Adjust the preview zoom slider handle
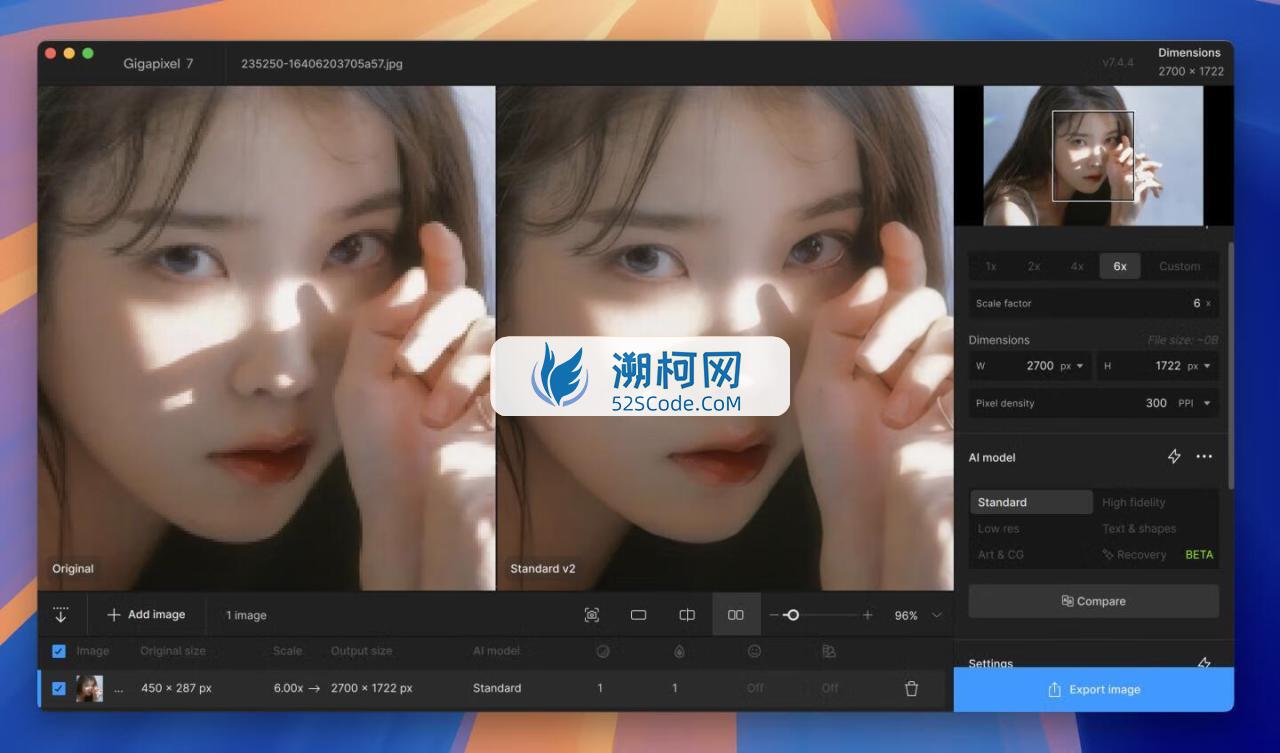Screen dimensions: 1280x753 click(792, 615)
